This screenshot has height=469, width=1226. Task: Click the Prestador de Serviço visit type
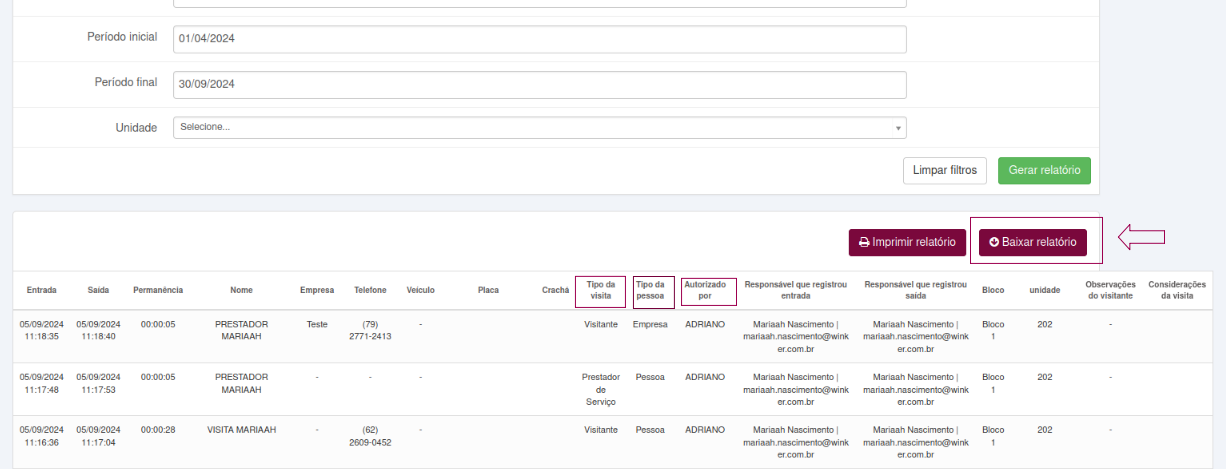point(601,389)
